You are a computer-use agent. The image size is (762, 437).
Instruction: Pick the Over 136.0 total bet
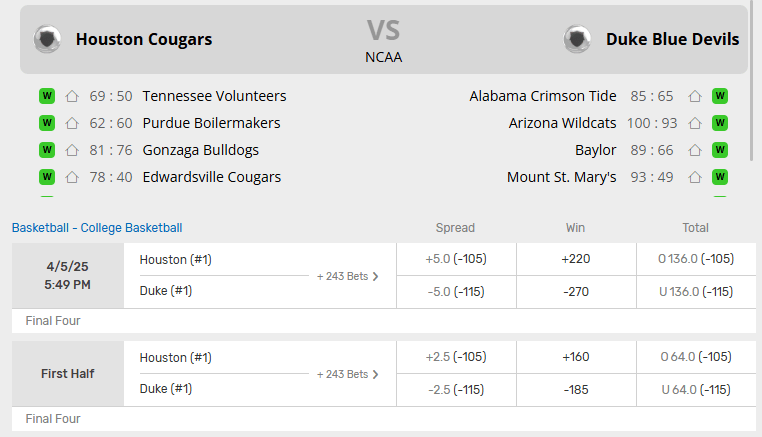click(696, 259)
